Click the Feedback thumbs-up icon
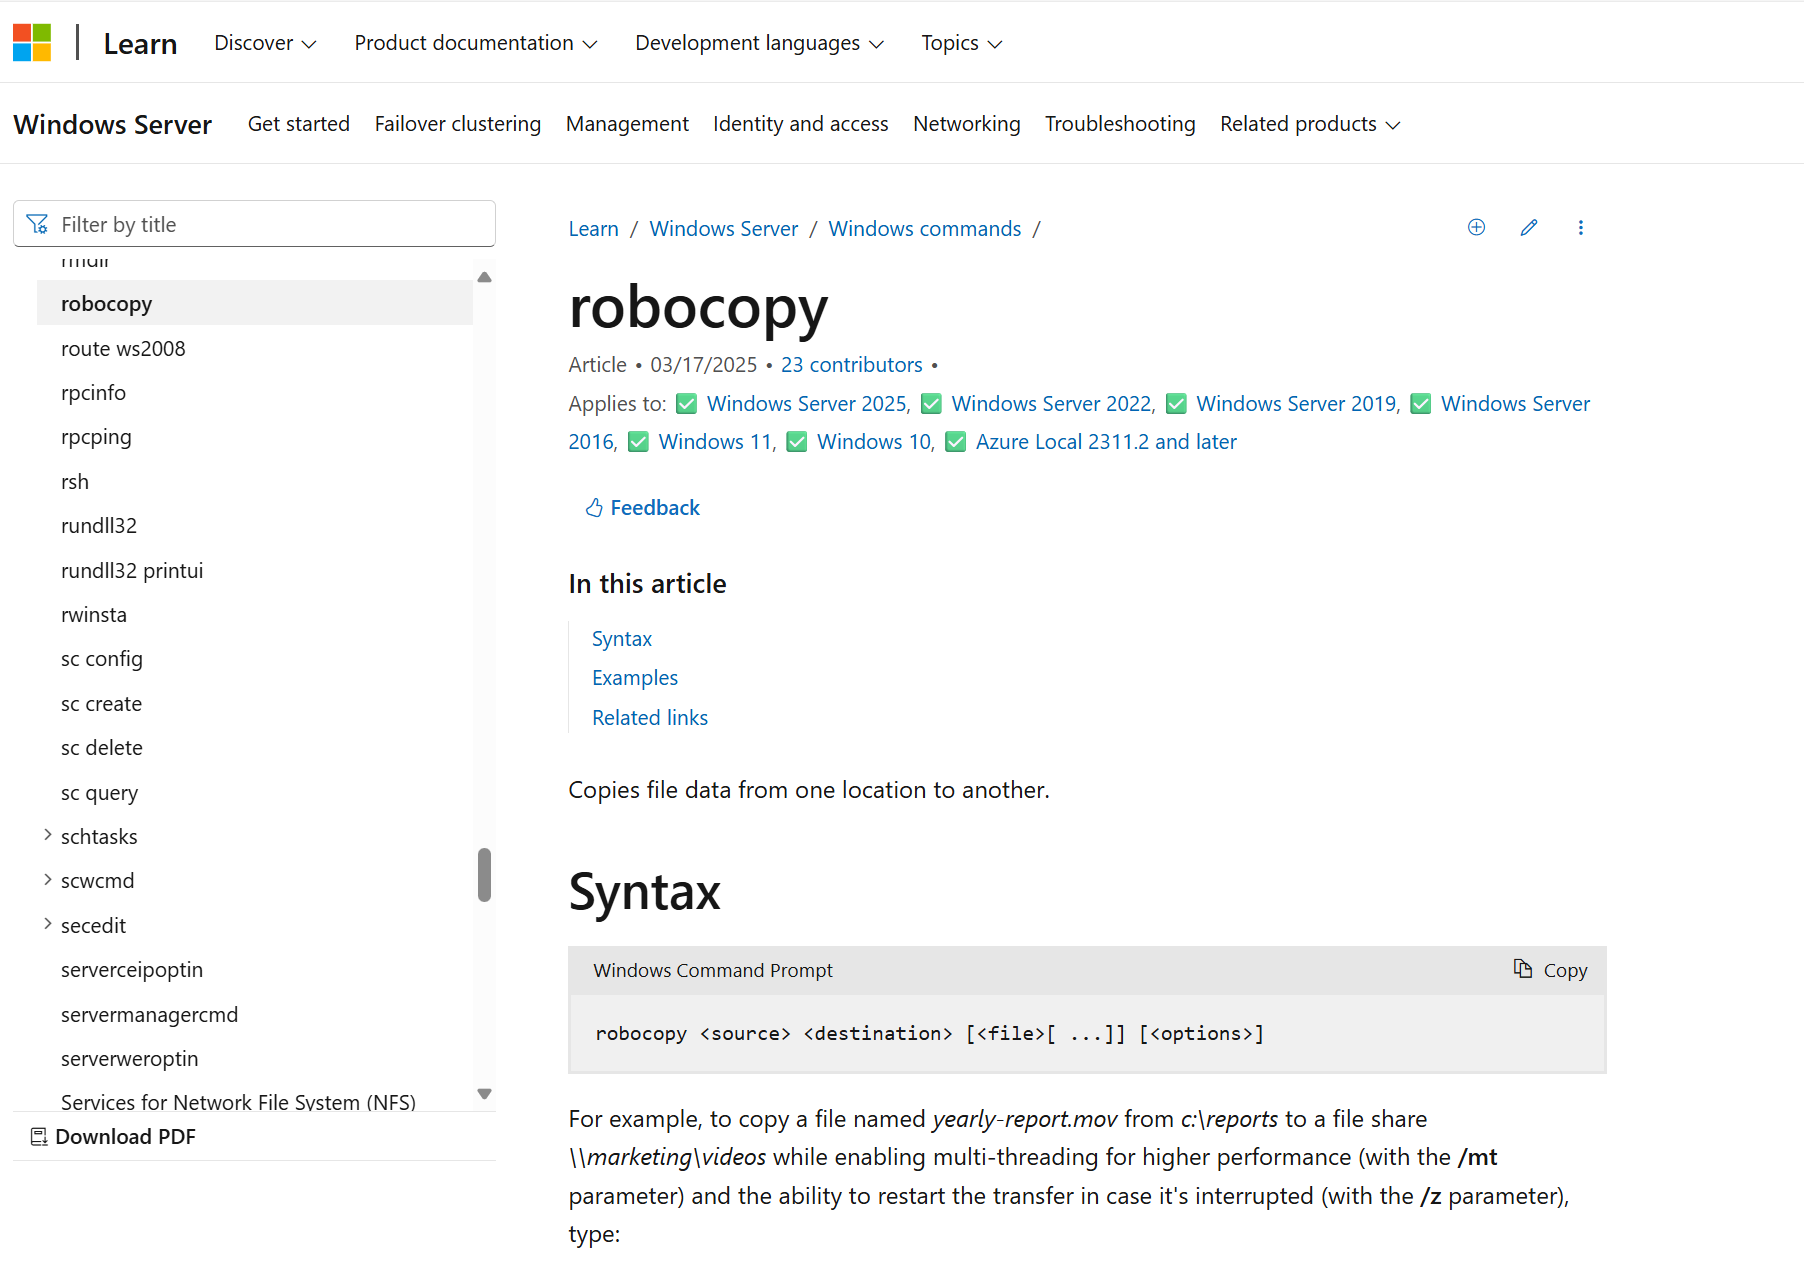The height and width of the screenshot is (1272, 1804). click(594, 507)
